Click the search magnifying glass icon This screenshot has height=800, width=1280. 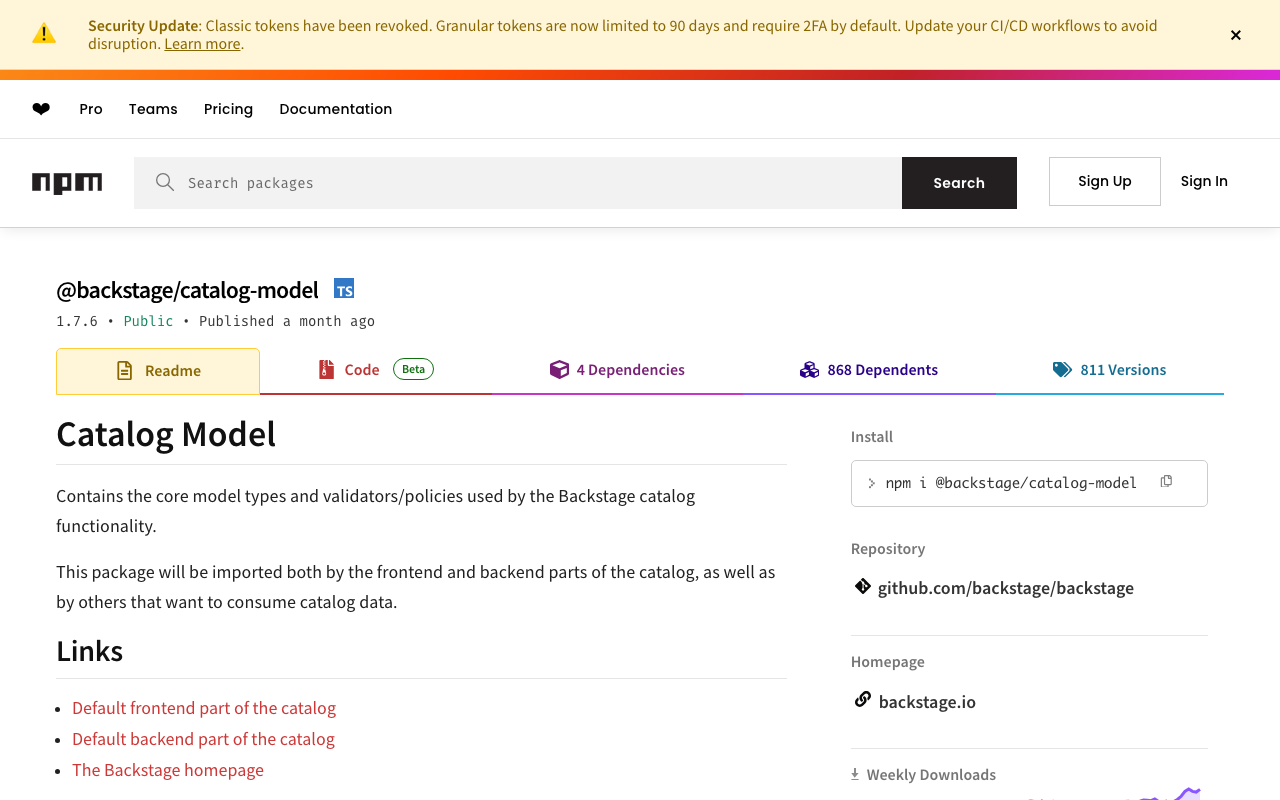tap(163, 182)
